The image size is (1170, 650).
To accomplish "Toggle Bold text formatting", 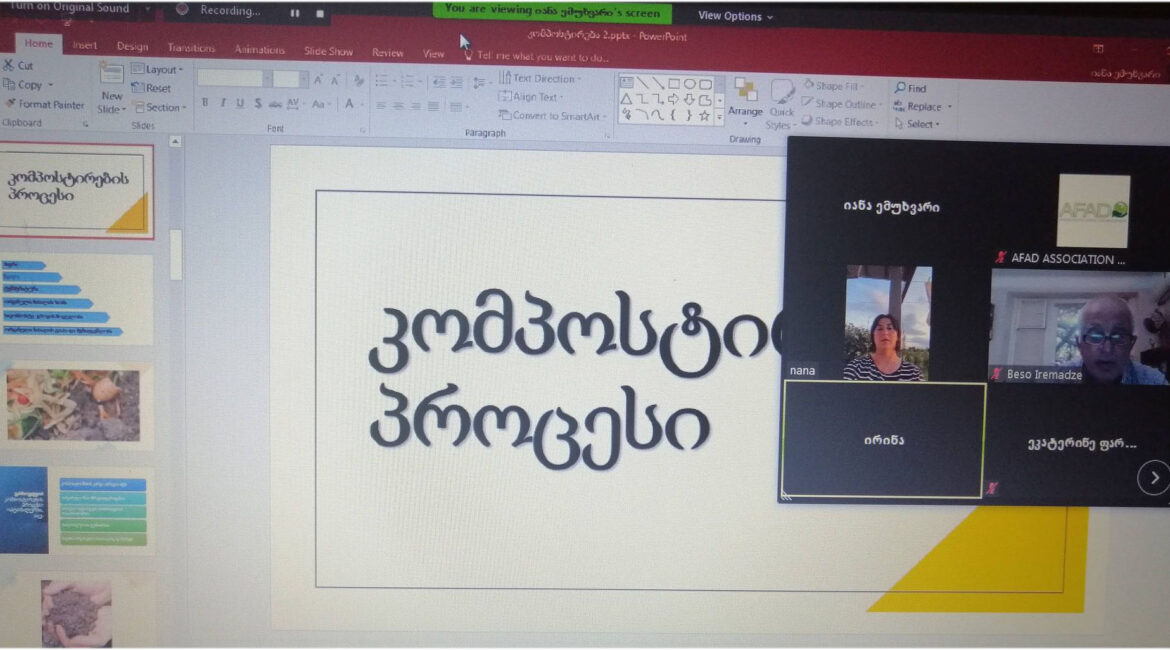I will coord(205,103).
